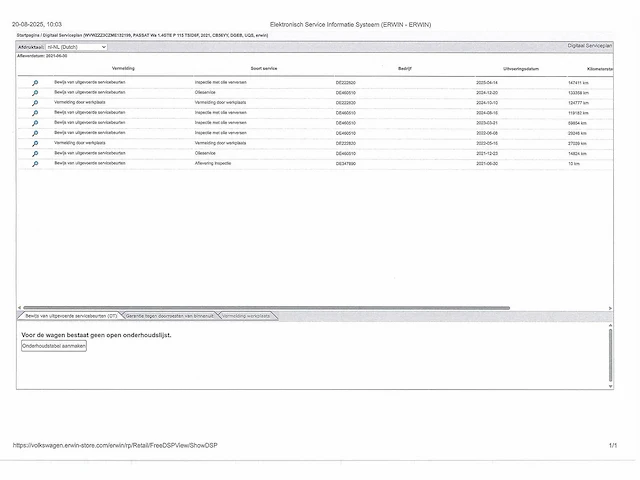Viewport: 640px width, 480px height.
Task: Open details magnifier for the 2024-10-10 entry
Action: pyautogui.click(x=35, y=103)
